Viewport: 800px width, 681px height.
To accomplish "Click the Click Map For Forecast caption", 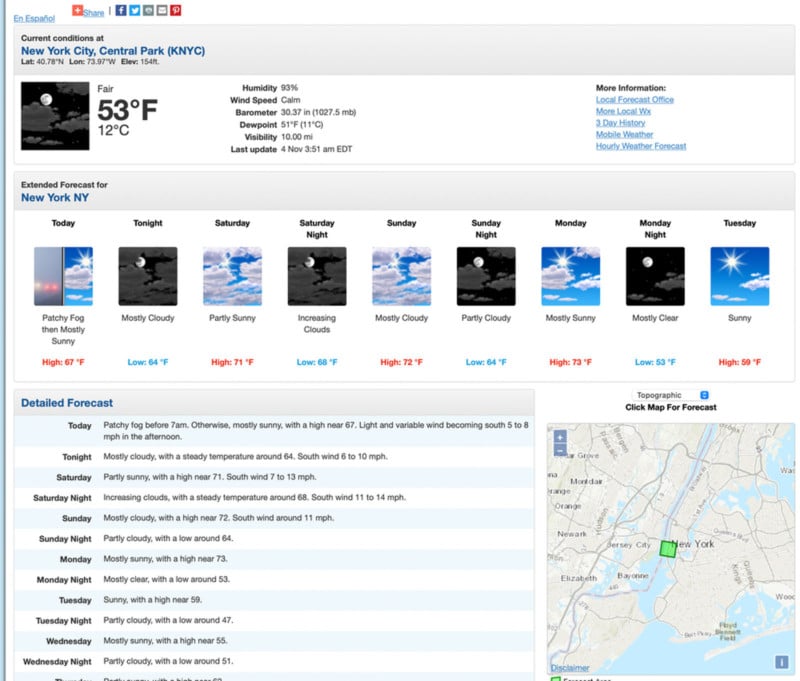I will 670,407.
